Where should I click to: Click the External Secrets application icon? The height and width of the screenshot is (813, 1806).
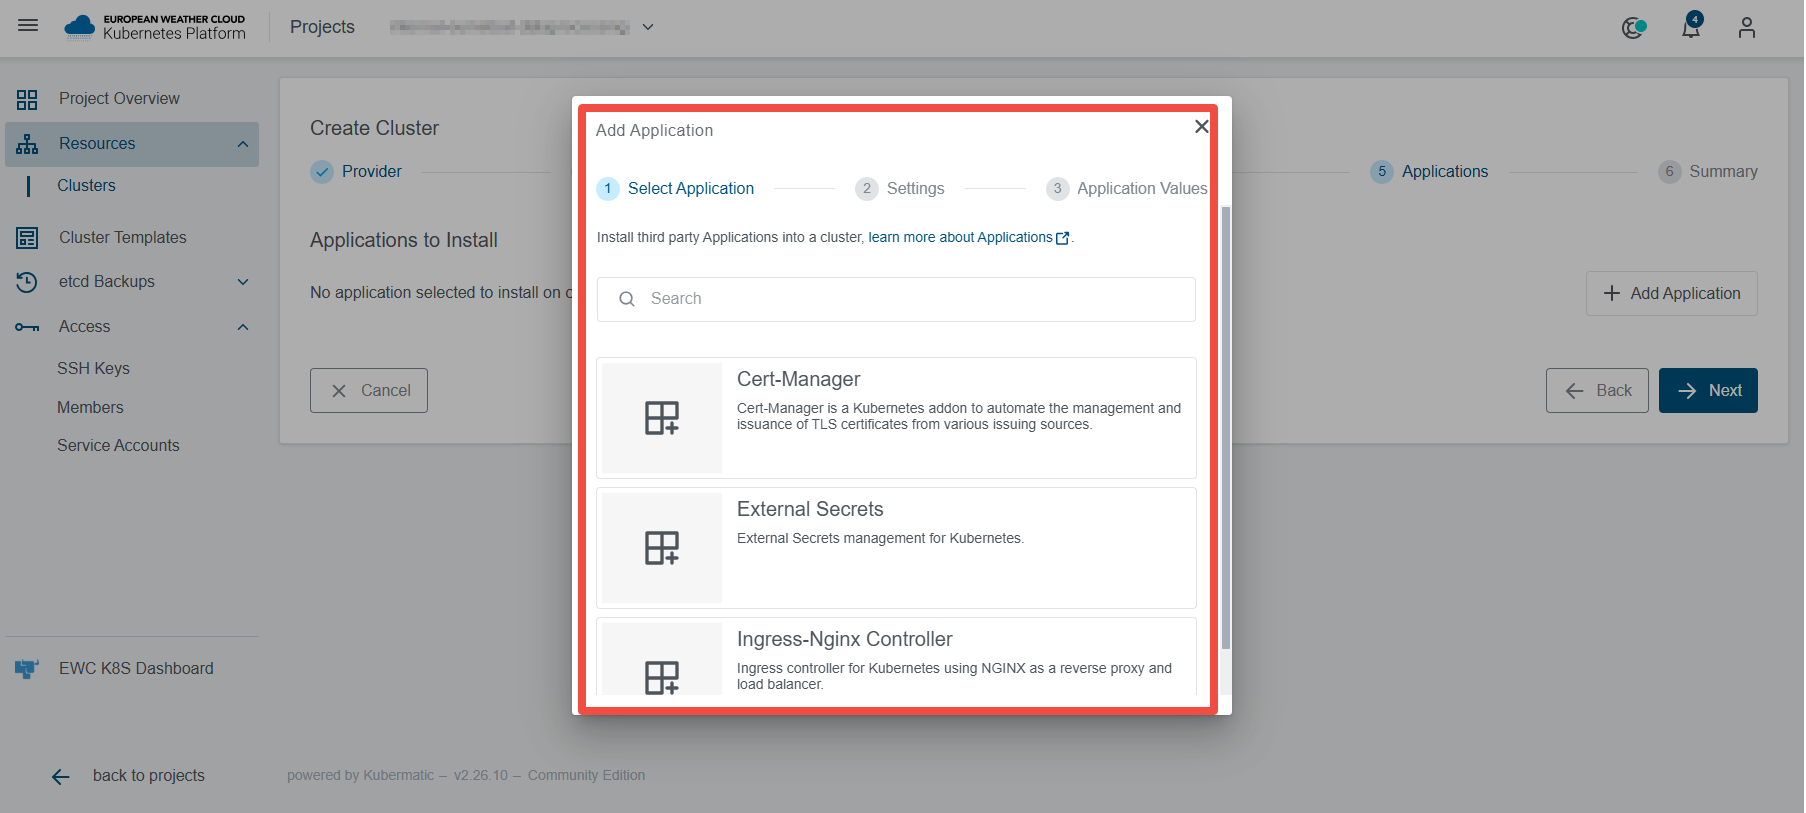662,548
